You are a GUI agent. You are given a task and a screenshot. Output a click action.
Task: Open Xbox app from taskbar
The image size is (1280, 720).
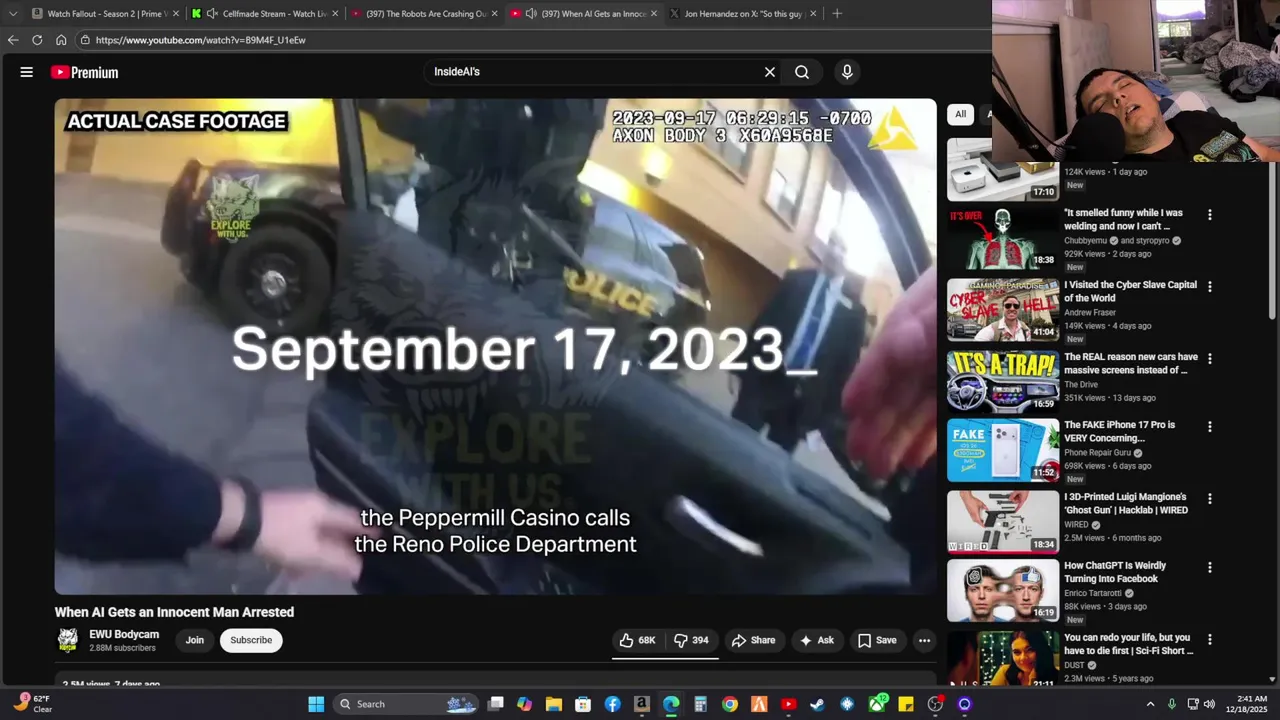click(877, 704)
